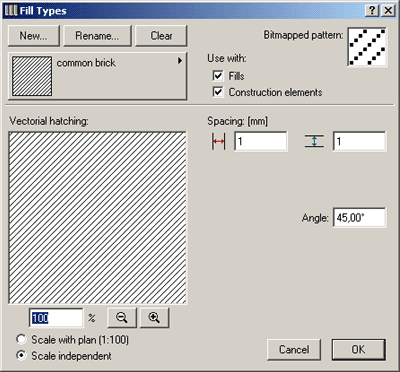Click the vertical spacing icon

point(314,141)
